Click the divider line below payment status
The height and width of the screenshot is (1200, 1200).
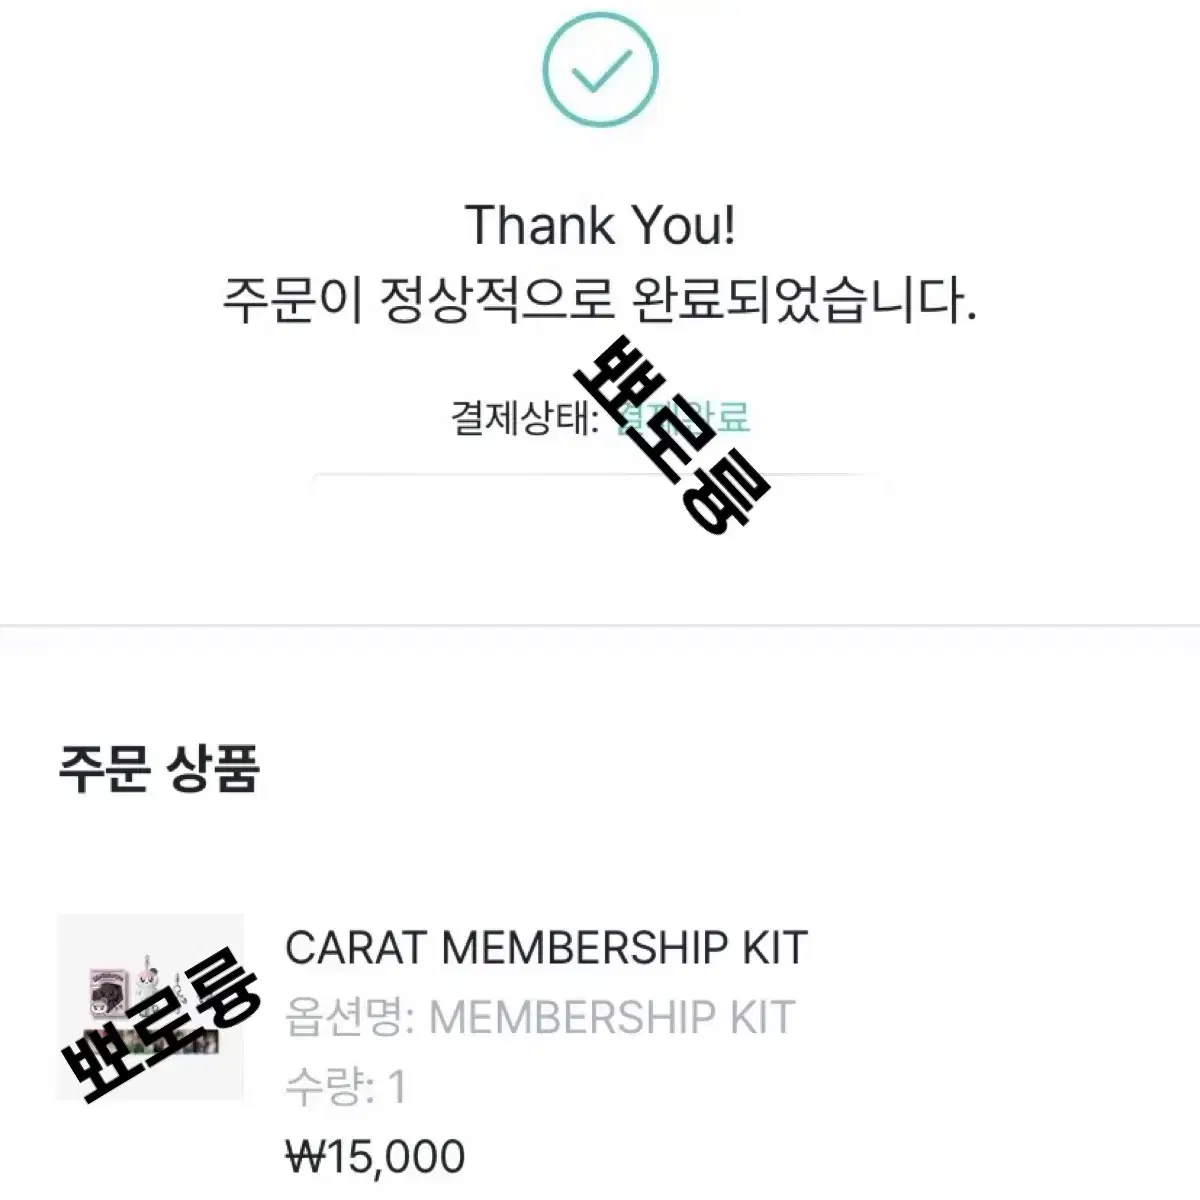600,474
